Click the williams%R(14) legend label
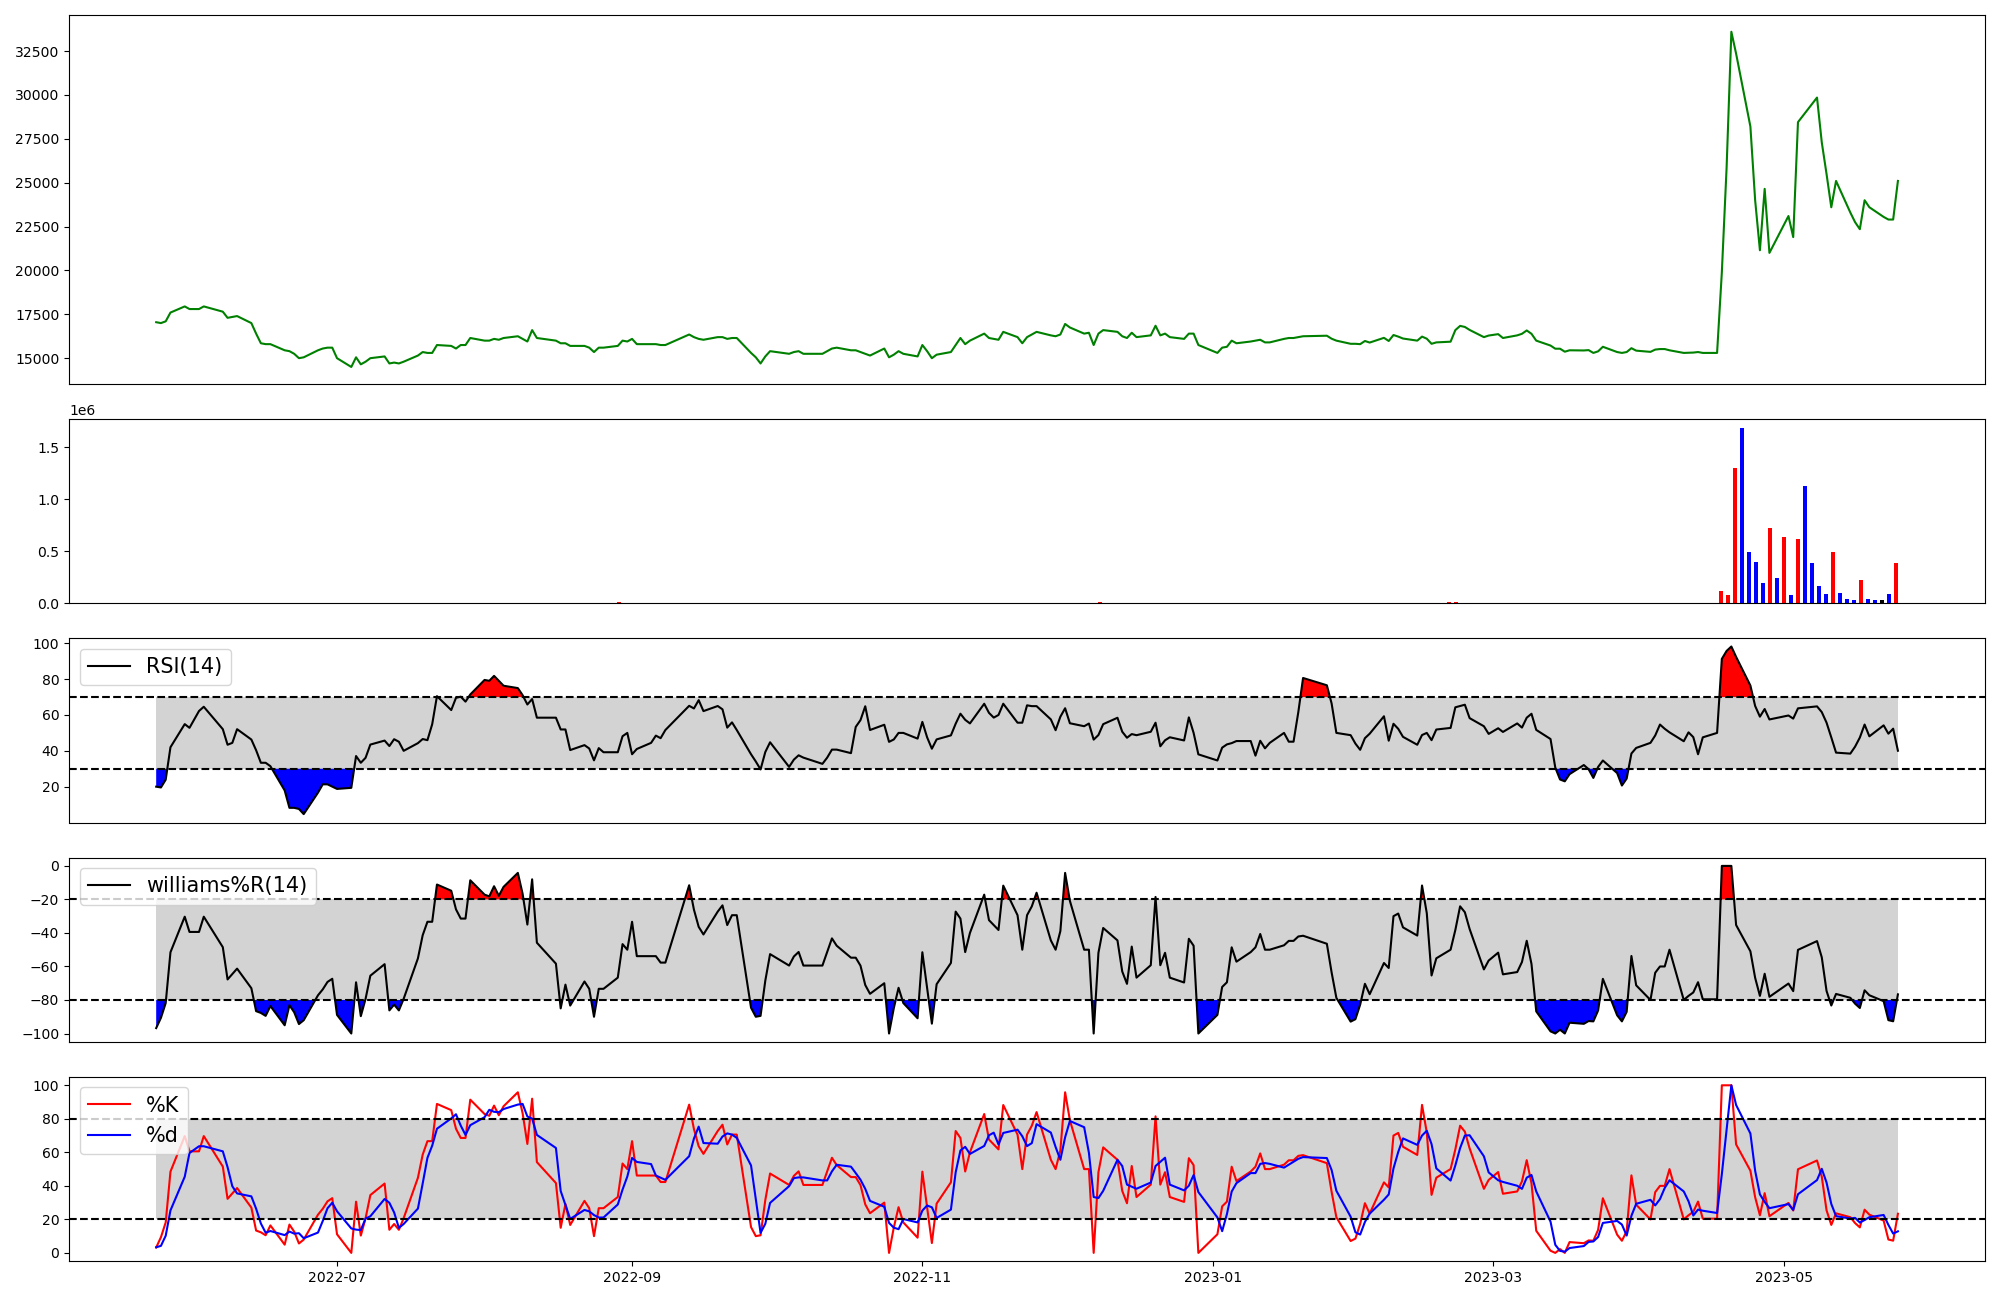The height and width of the screenshot is (1300, 2000). tap(226, 885)
